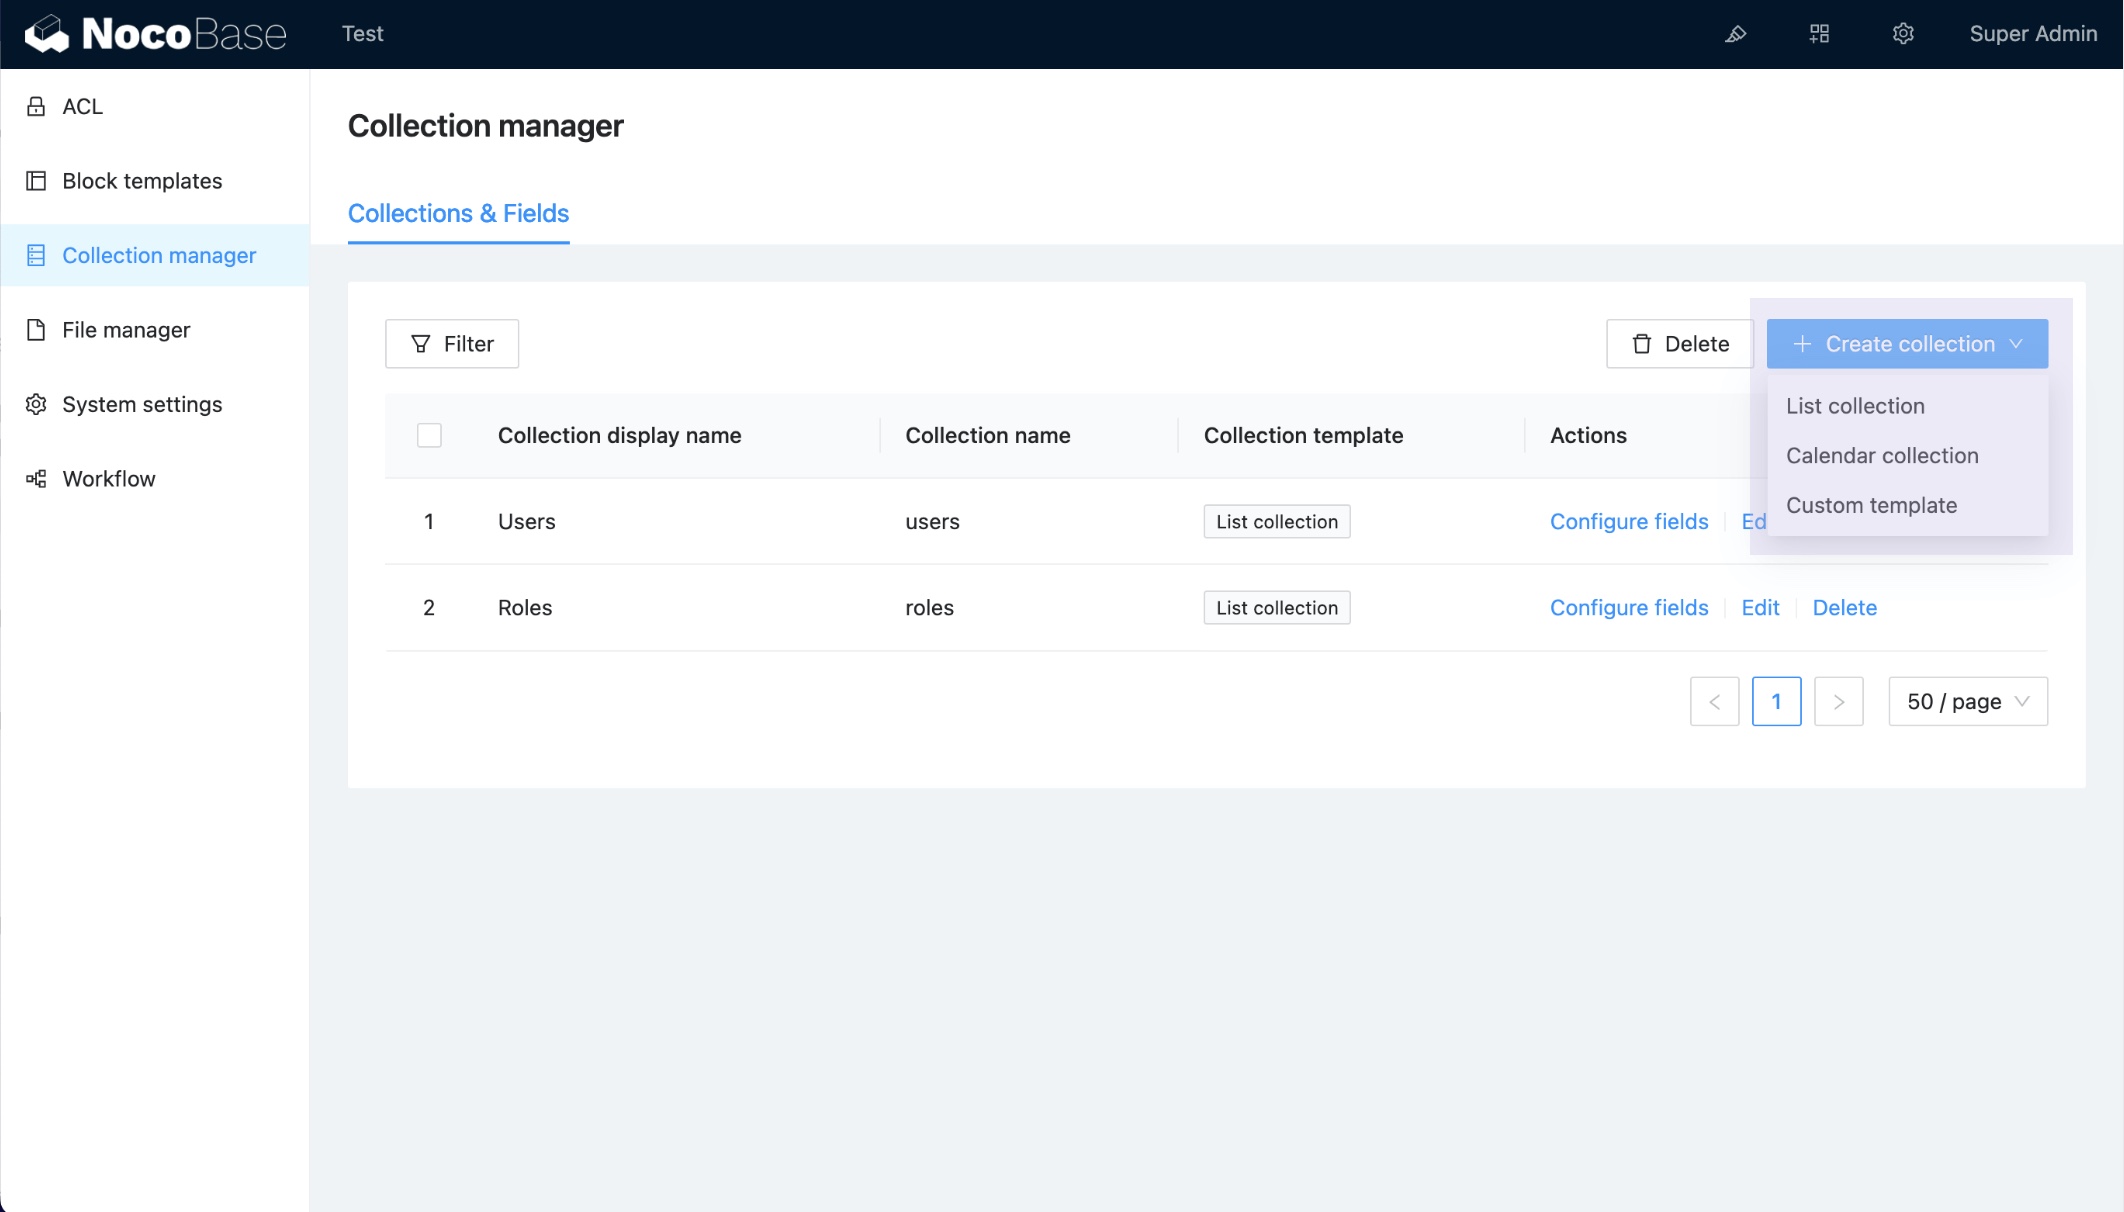Toggle the select-all checkbox in table header

[x=429, y=435]
